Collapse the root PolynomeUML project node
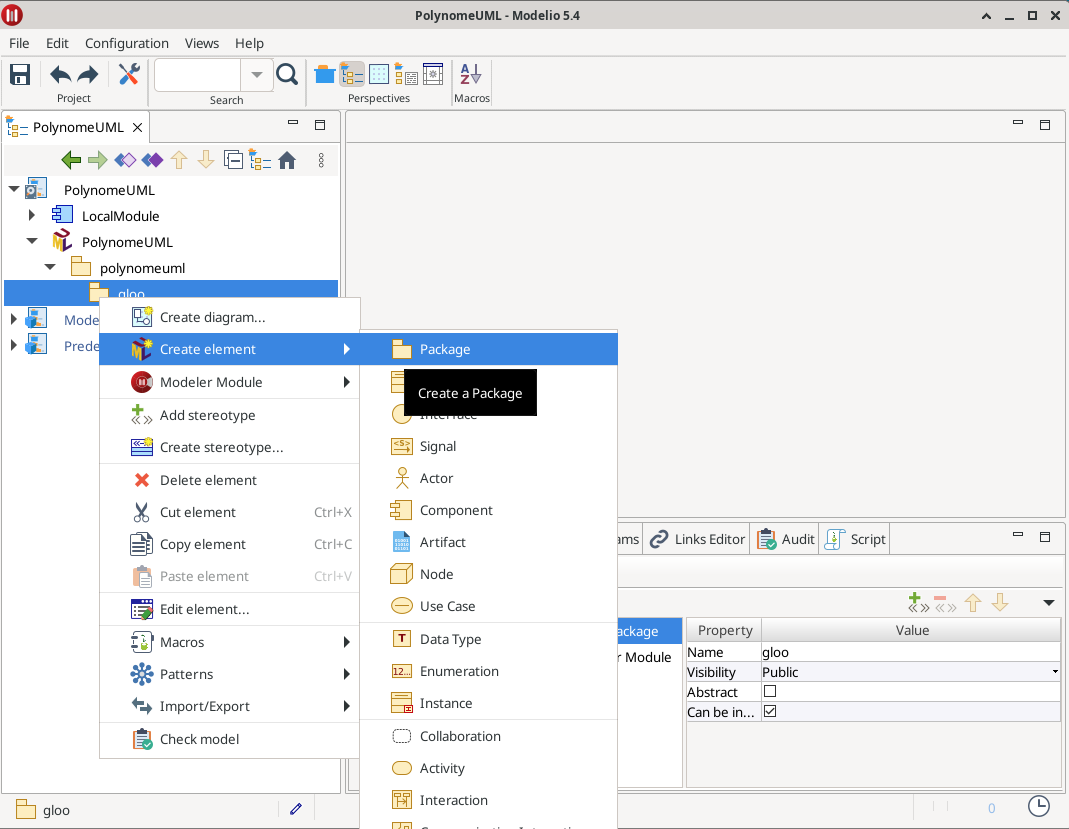 [14, 189]
